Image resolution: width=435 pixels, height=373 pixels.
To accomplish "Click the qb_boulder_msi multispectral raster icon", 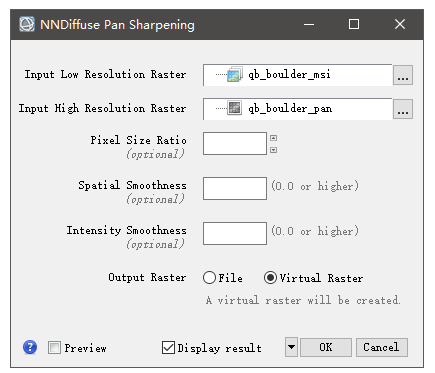I will [x=235, y=75].
